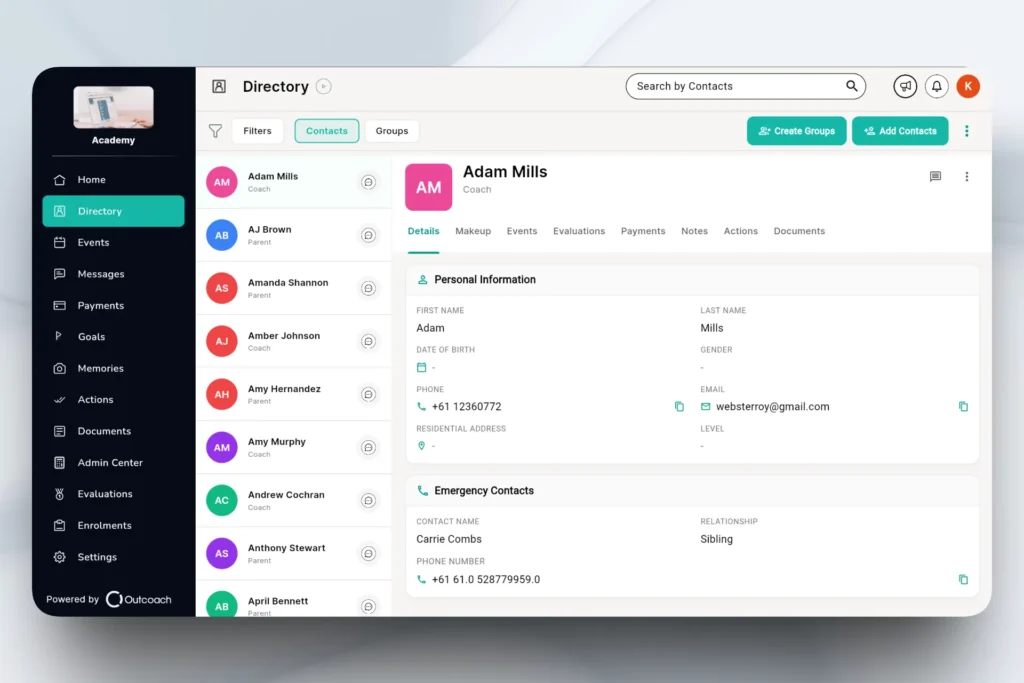
Task: Open the toolbar more options dots
Action: [967, 131]
